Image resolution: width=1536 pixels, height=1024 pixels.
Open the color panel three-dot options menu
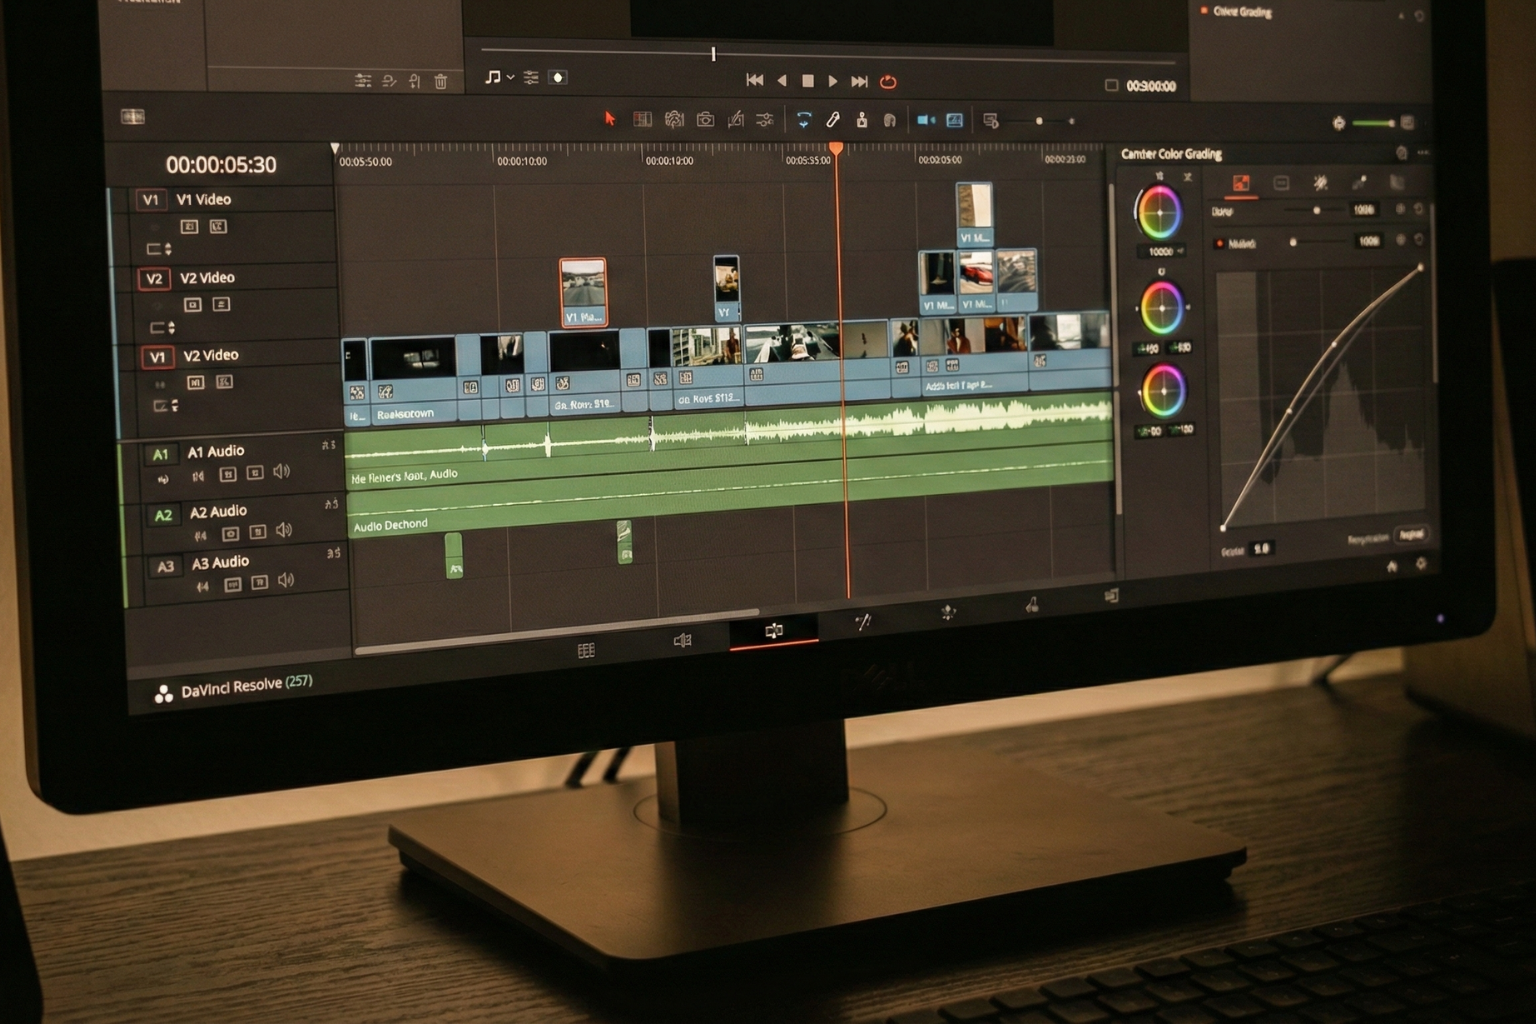point(1423,153)
